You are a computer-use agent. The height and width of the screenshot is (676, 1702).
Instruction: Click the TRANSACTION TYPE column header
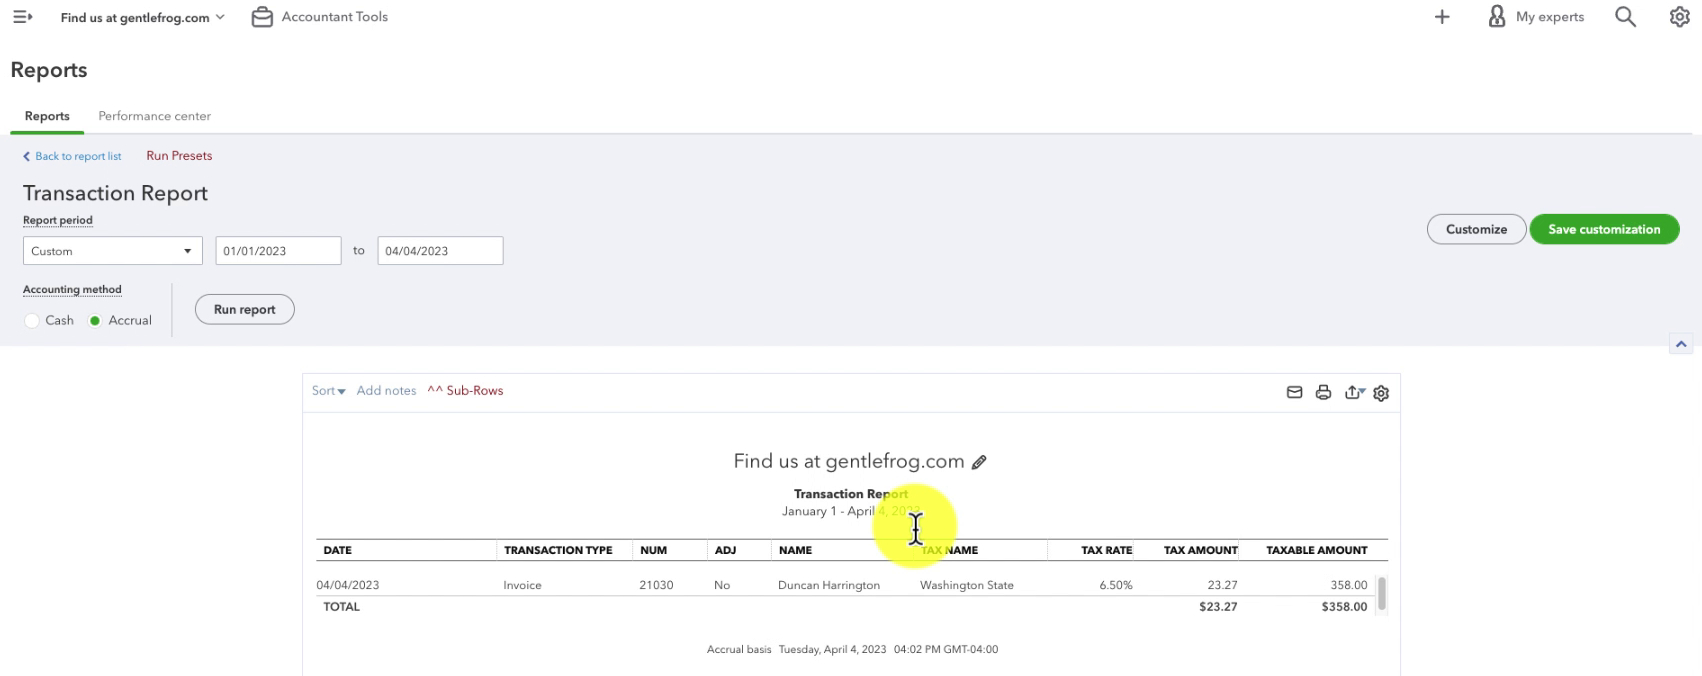click(558, 550)
